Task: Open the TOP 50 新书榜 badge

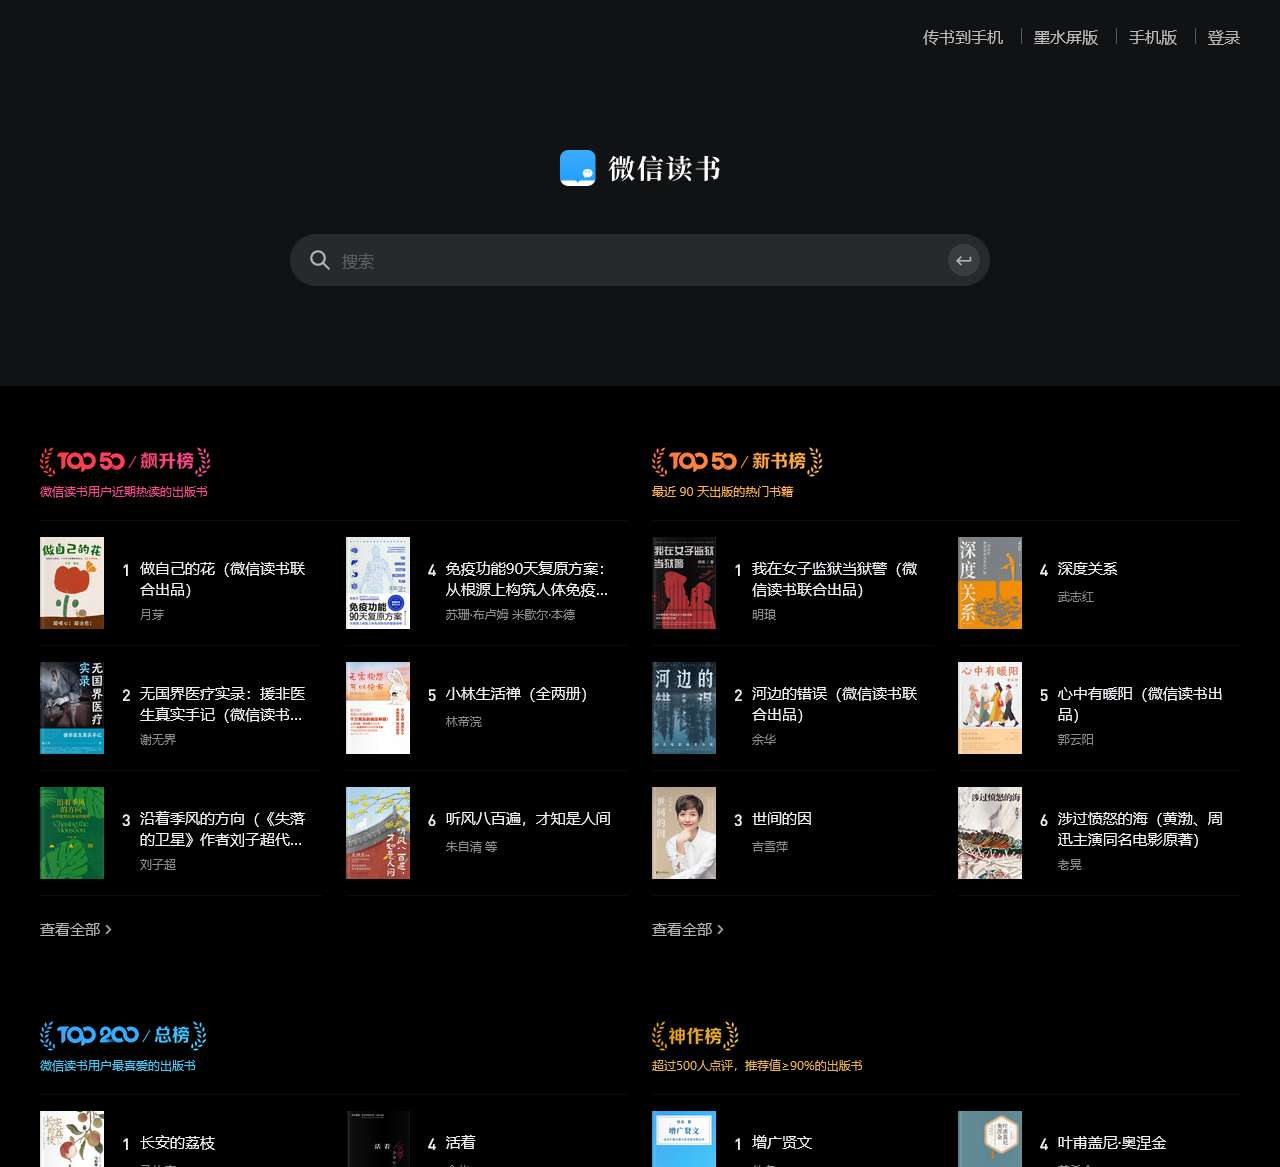Action: pos(737,461)
